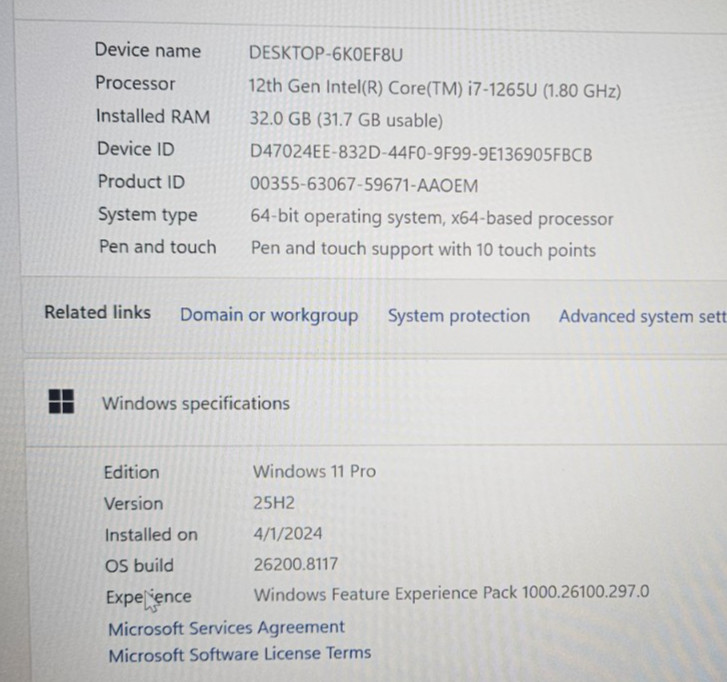Open the Domain or workgroup link

pos(269,315)
